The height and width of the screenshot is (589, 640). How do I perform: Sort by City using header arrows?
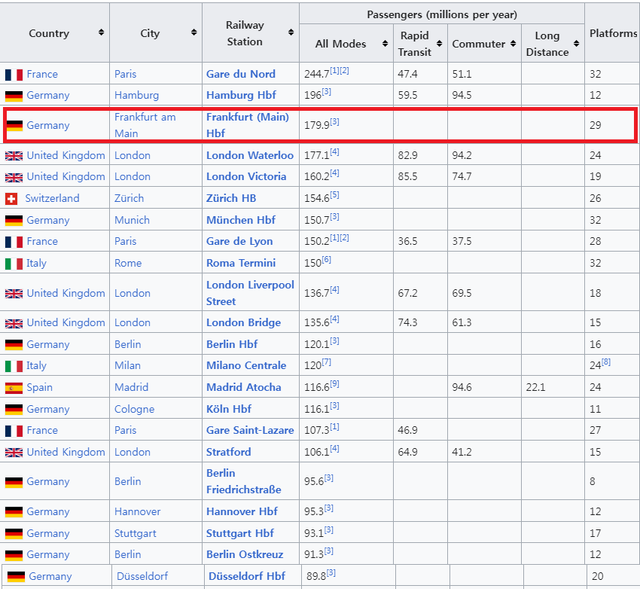coord(193,33)
